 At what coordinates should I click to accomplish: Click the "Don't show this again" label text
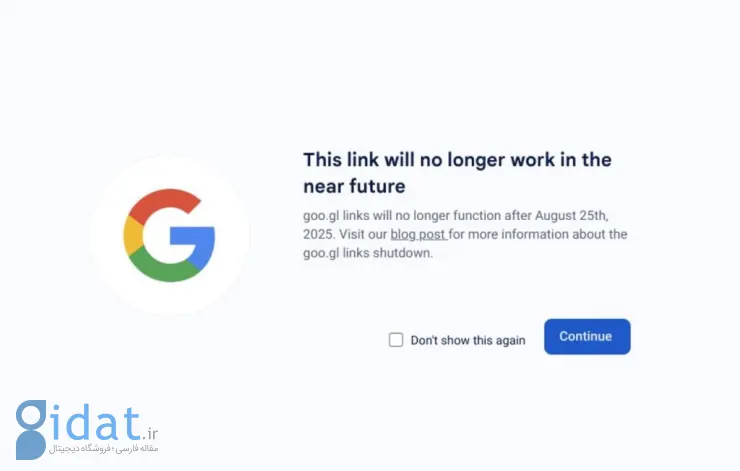[x=468, y=340]
